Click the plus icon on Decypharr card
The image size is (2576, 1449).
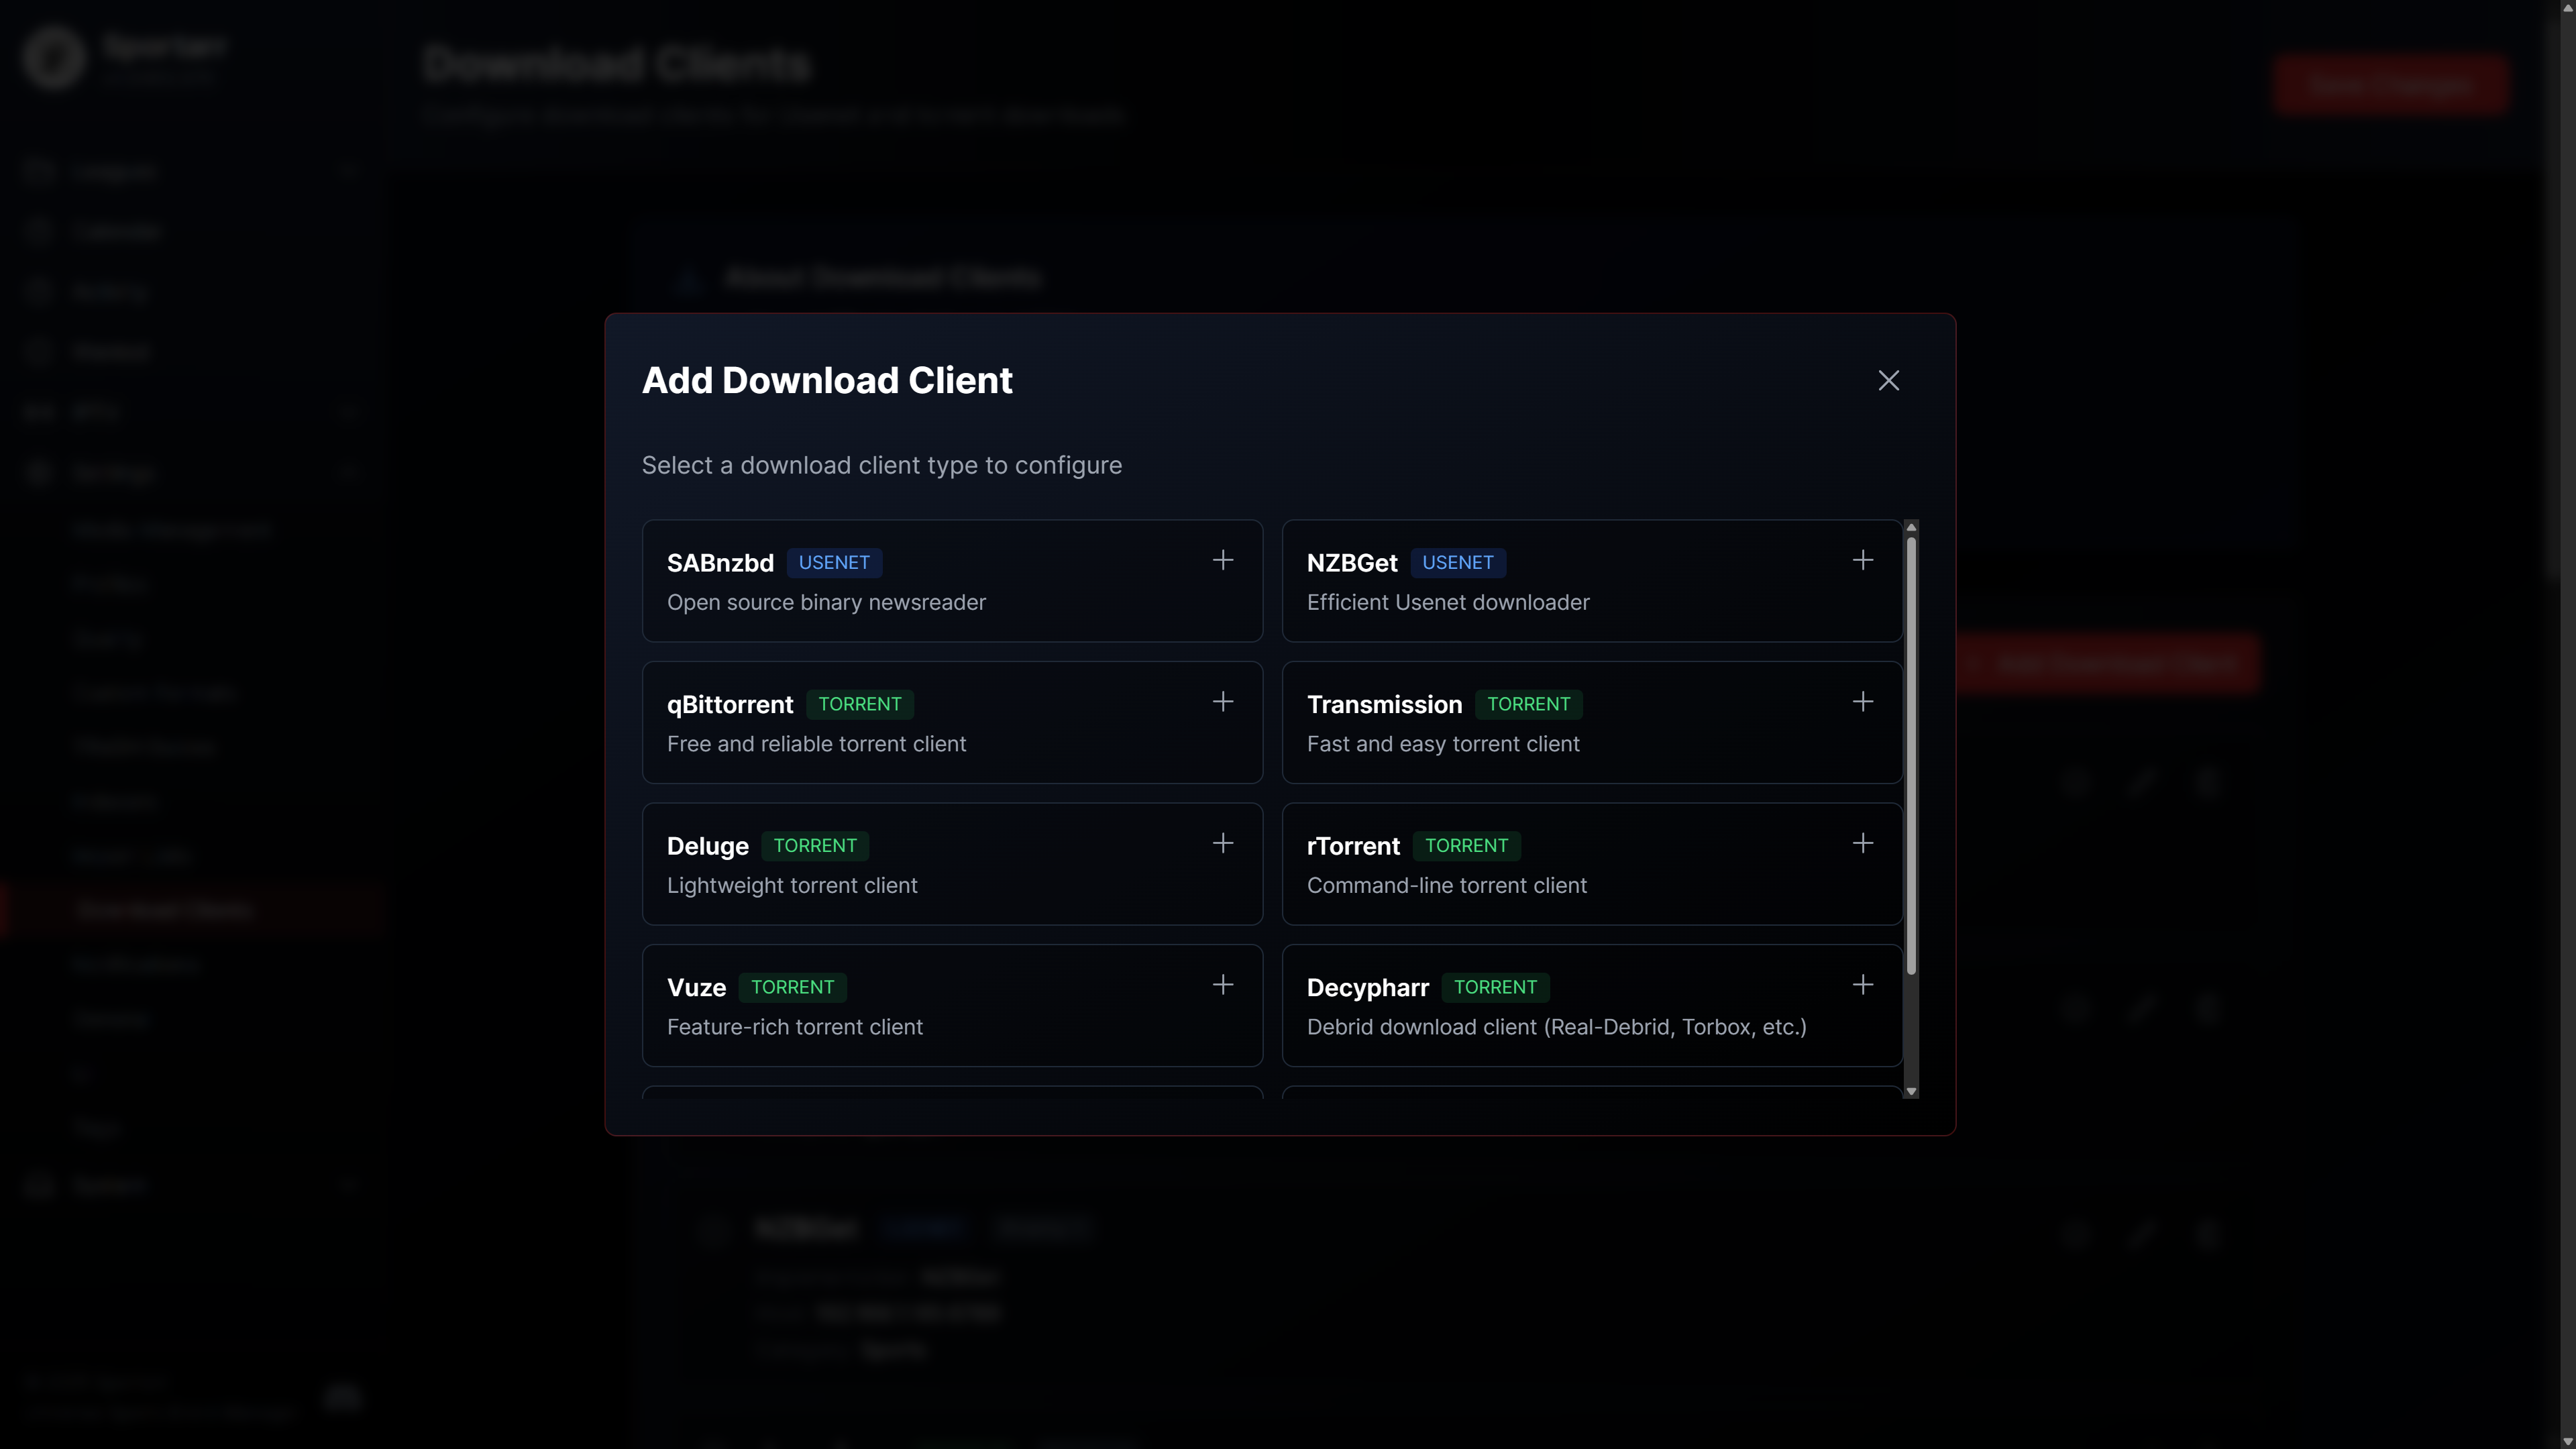1862,985
